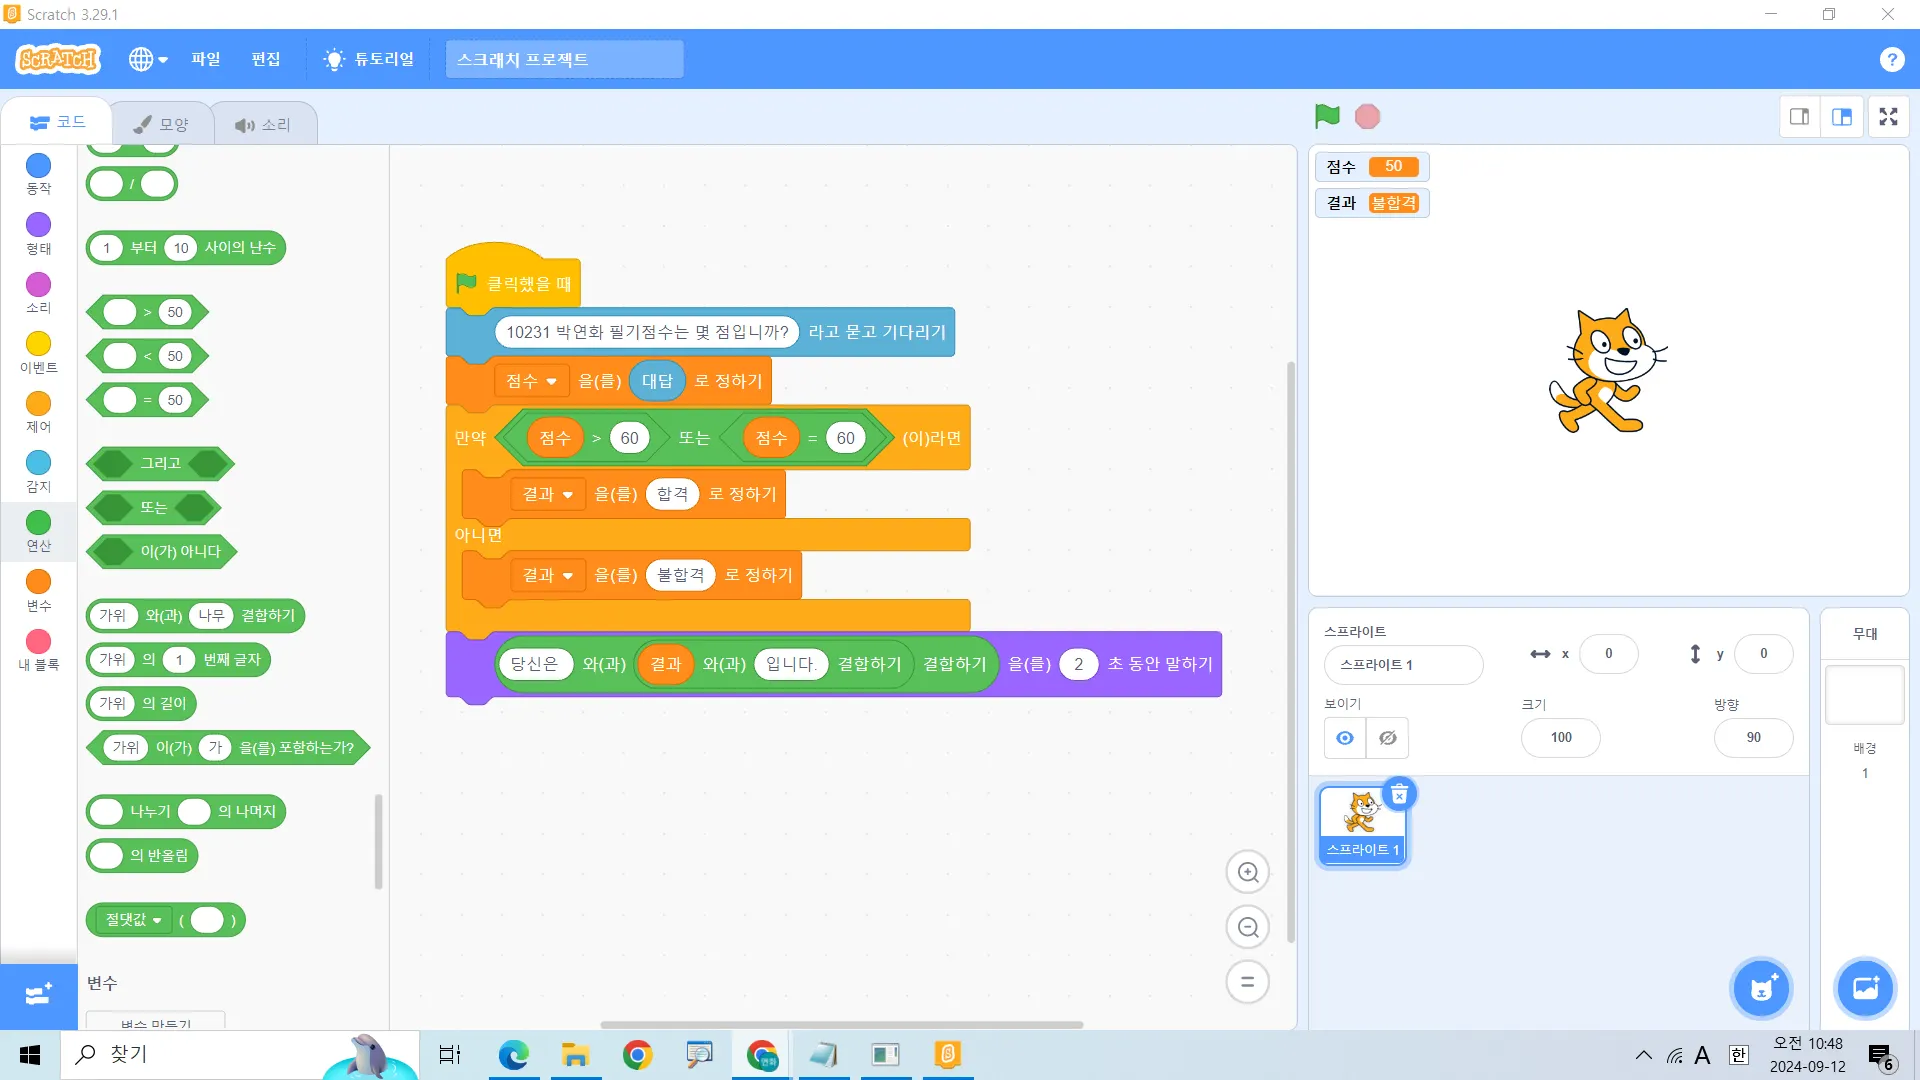Click the sprite name field 스프라이트 1
This screenshot has height=1080, width=1920.
point(1402,665)
